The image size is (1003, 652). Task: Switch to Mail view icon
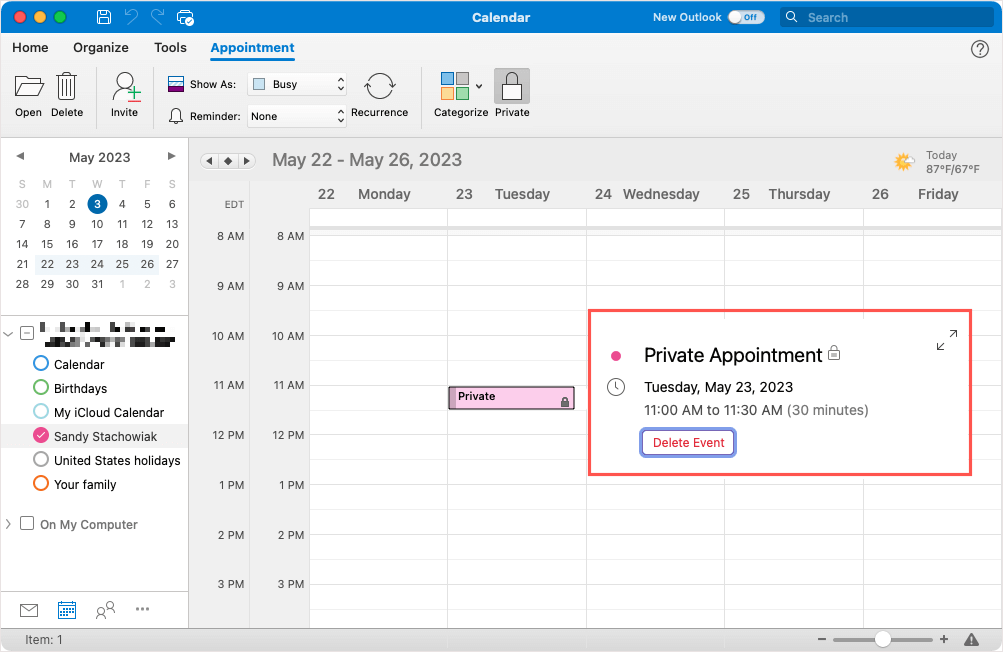coord(29,610)
